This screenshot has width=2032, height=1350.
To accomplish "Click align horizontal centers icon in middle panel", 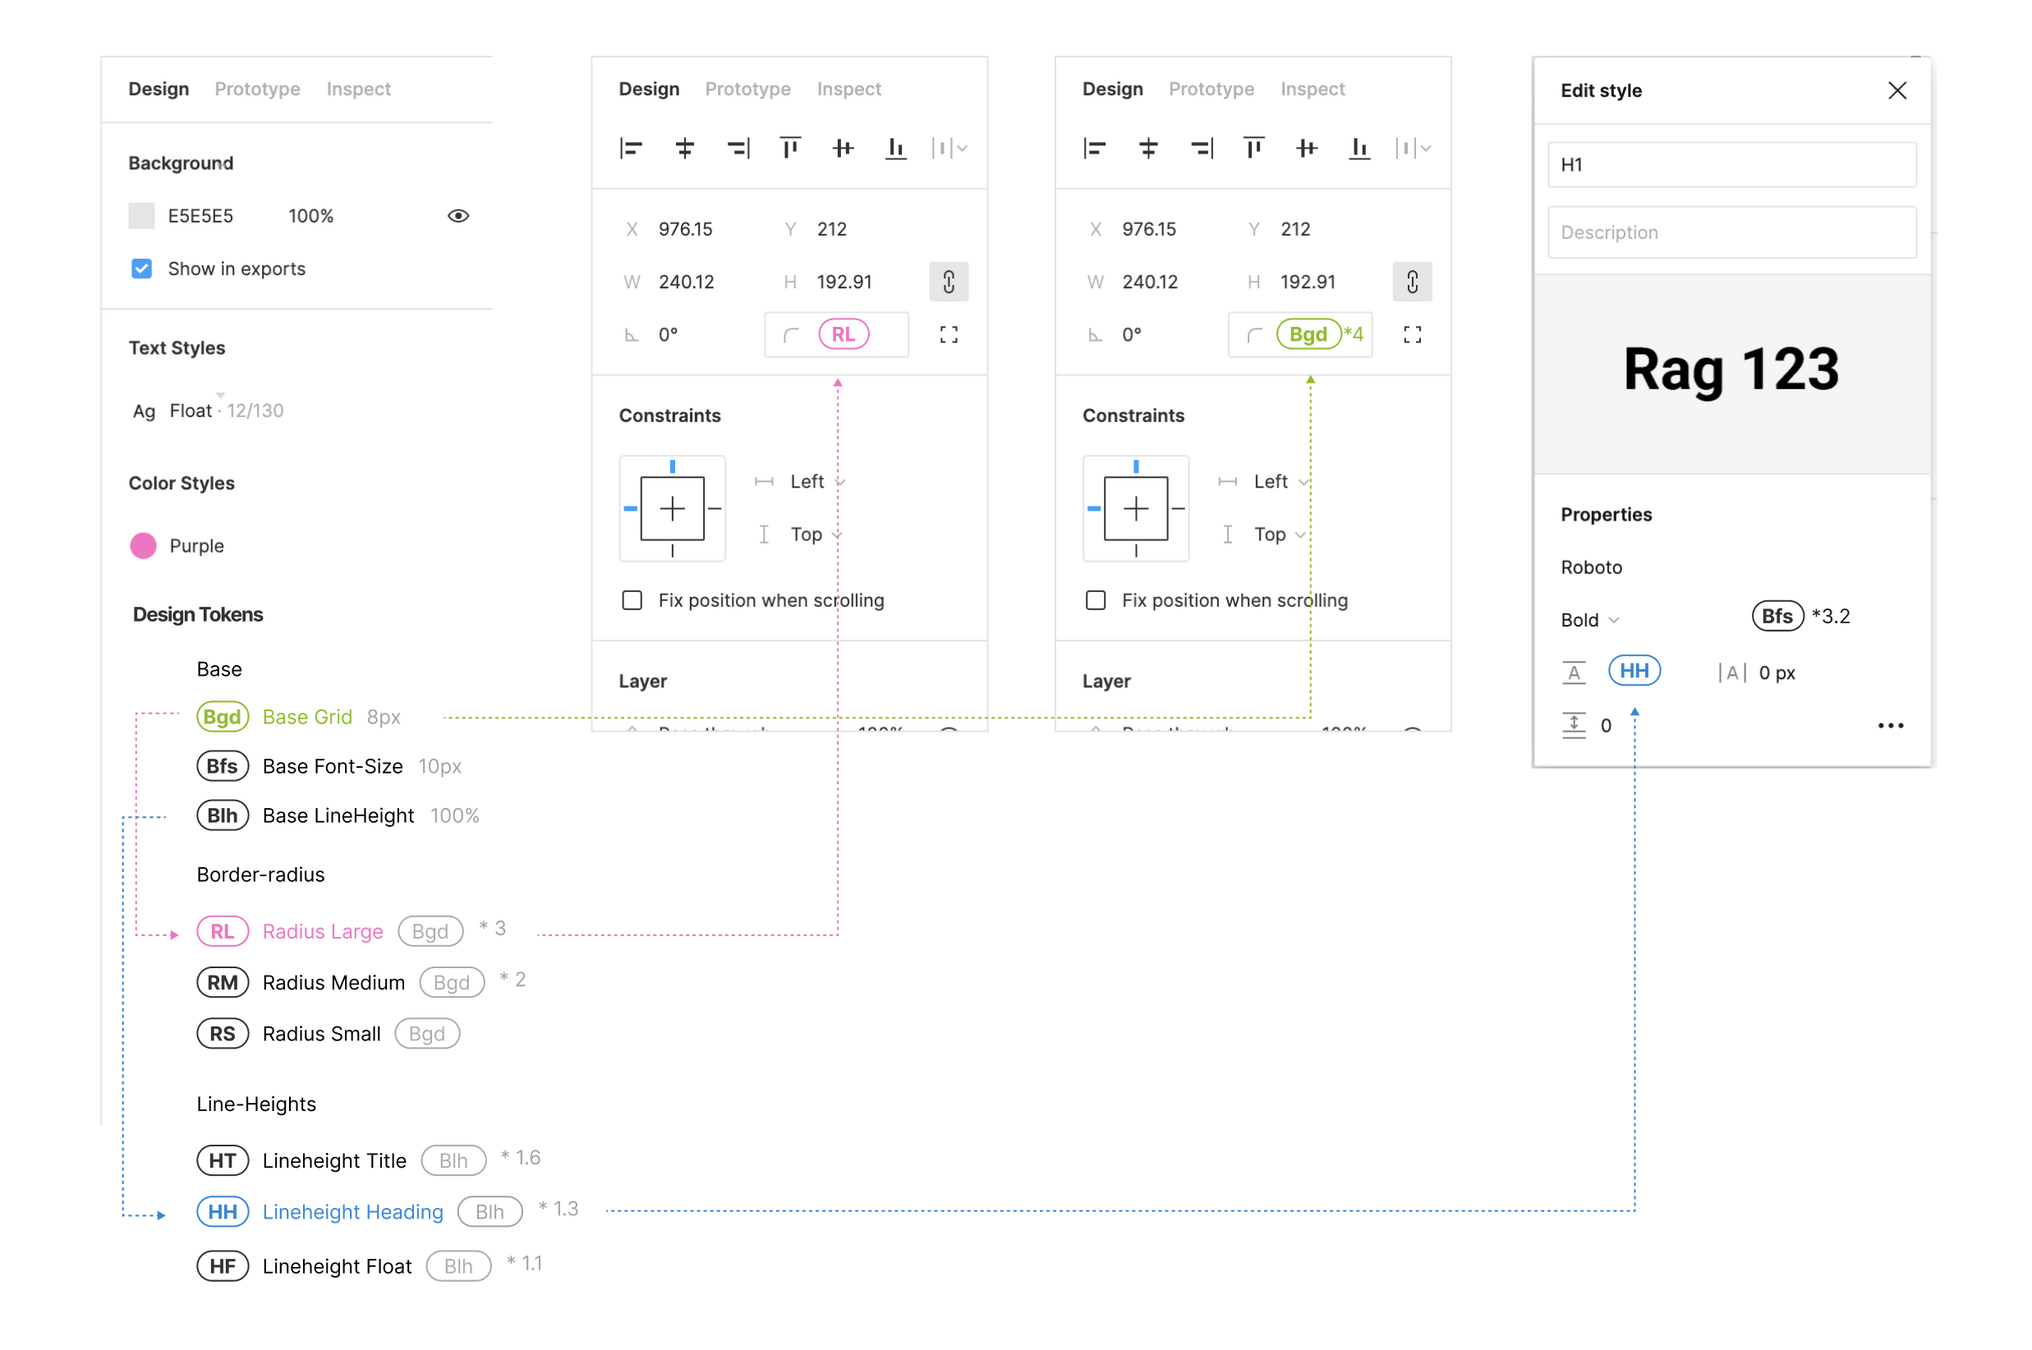I will (x=685, y=149).
